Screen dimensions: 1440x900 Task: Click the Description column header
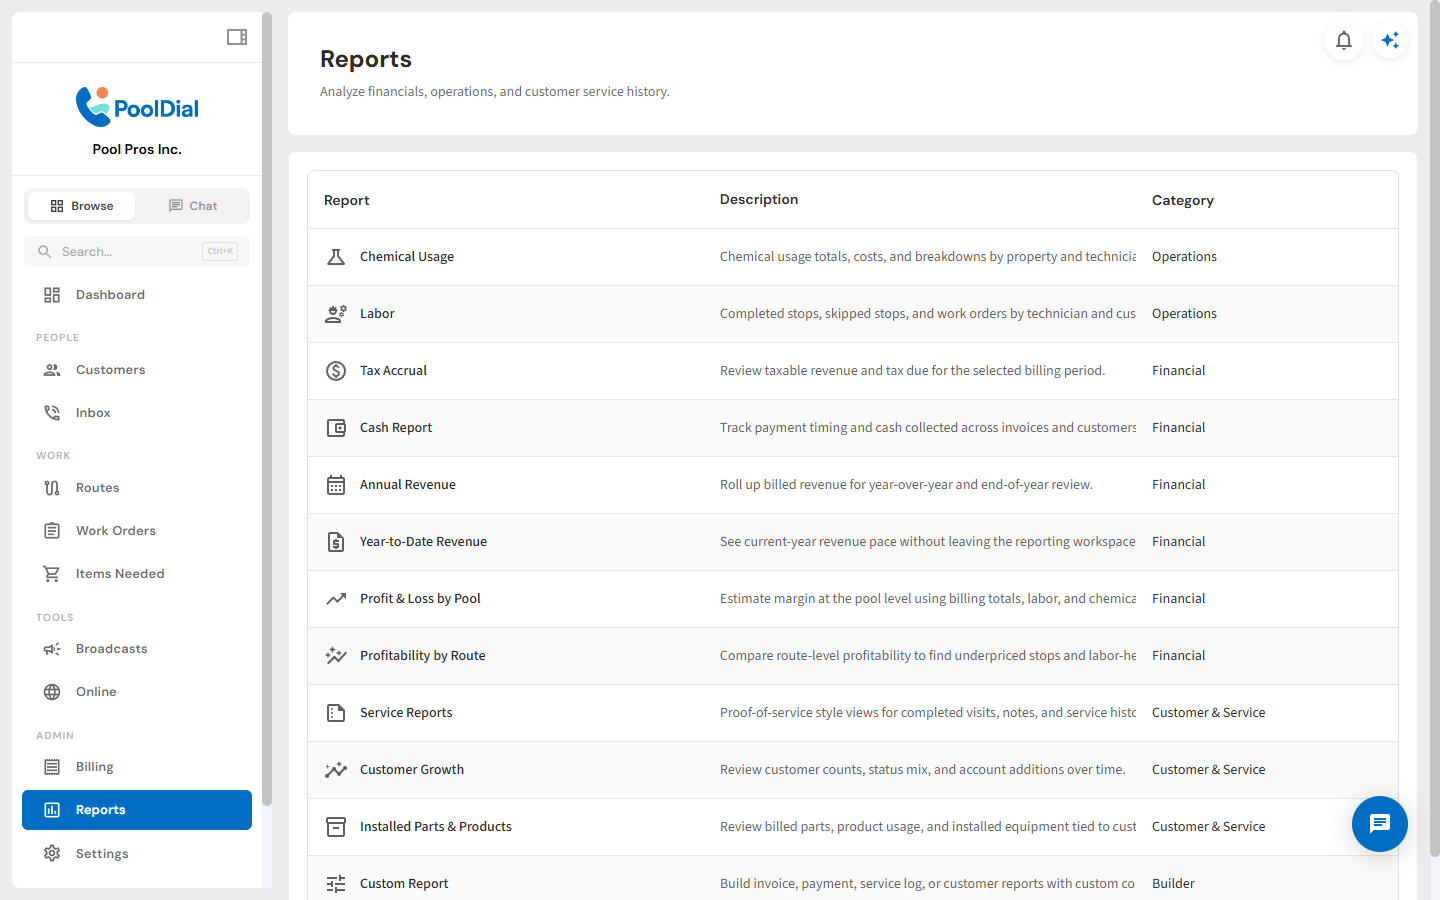pyautogui.click(x=759, y=199)
